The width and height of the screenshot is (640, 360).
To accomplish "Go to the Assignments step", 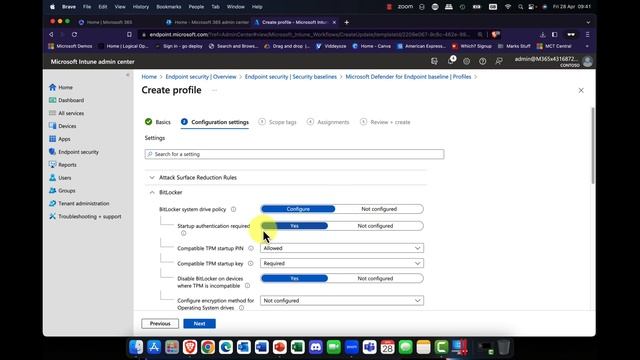I will tap(328, 122).
